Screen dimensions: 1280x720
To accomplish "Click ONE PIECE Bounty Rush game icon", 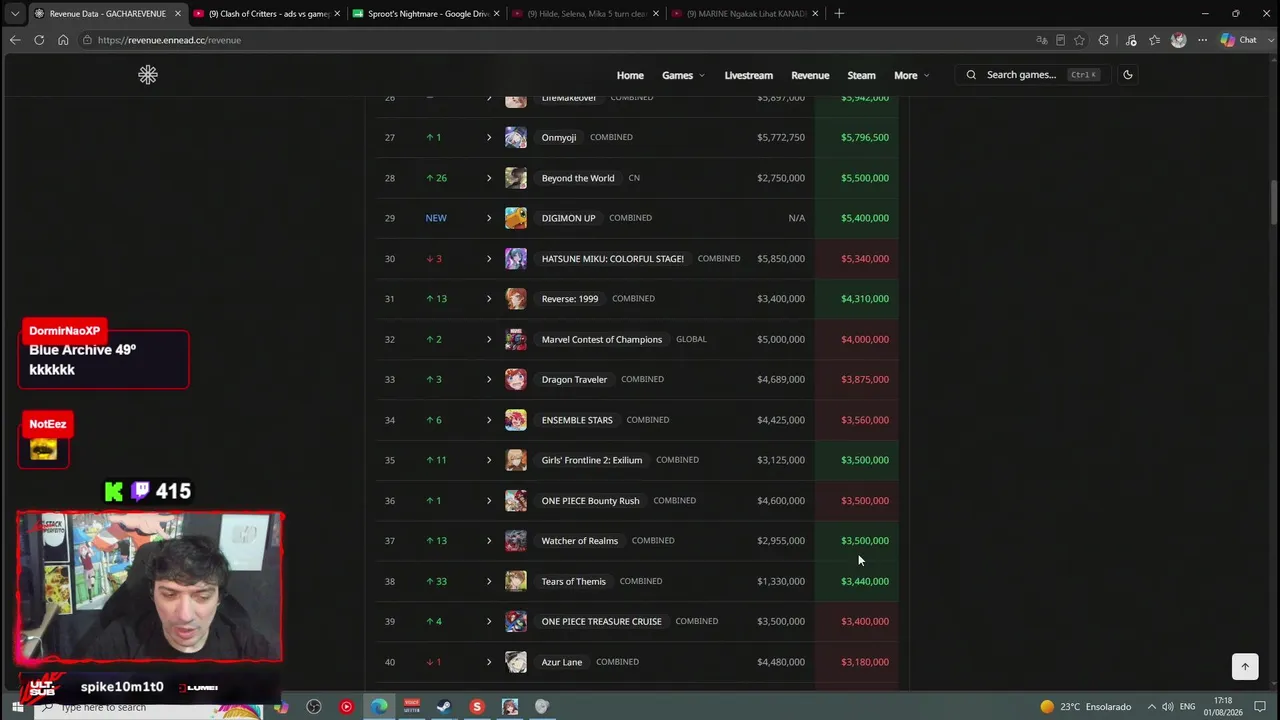I will tap(516, 501).
